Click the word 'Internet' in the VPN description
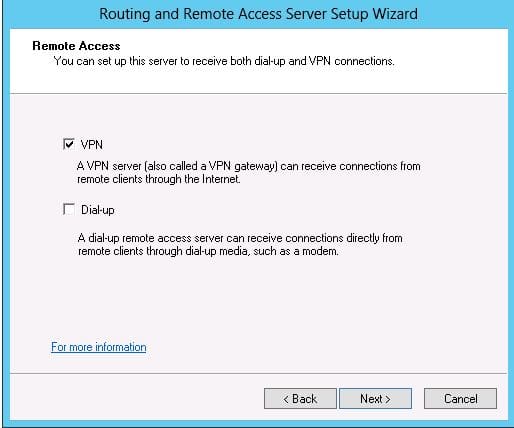 221,179
